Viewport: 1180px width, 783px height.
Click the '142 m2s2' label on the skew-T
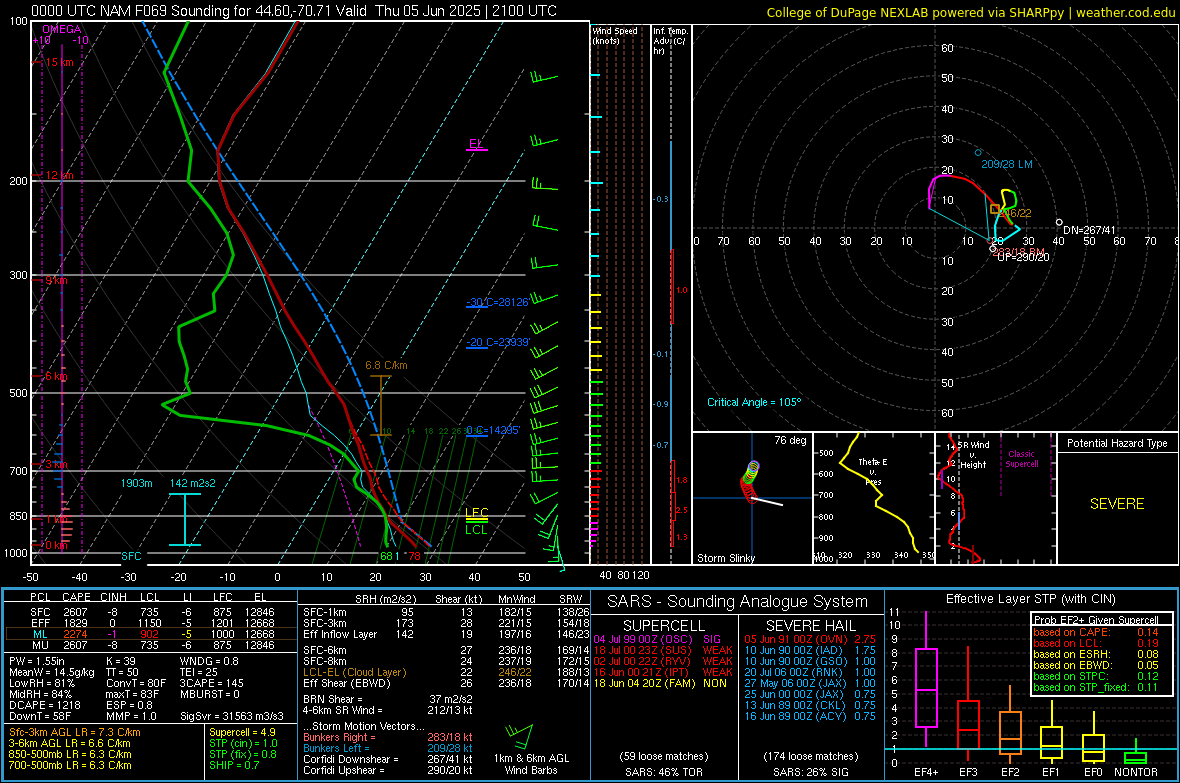point(193,483)
